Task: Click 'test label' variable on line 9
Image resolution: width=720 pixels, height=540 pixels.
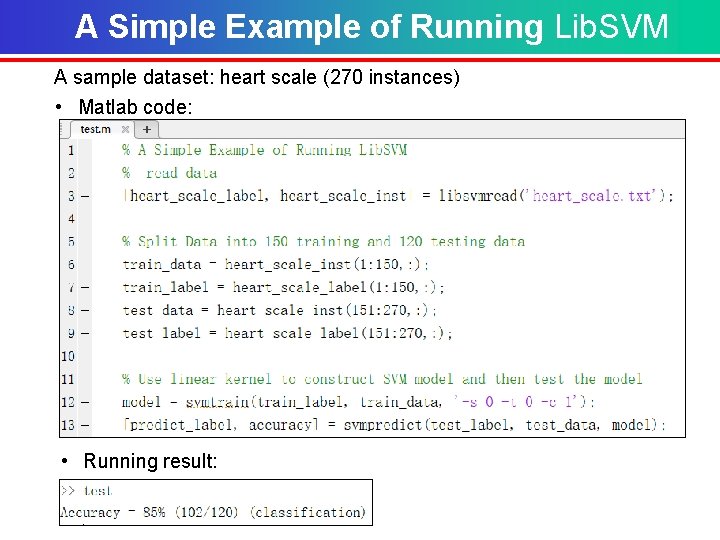Action: [x=162, y=333]
